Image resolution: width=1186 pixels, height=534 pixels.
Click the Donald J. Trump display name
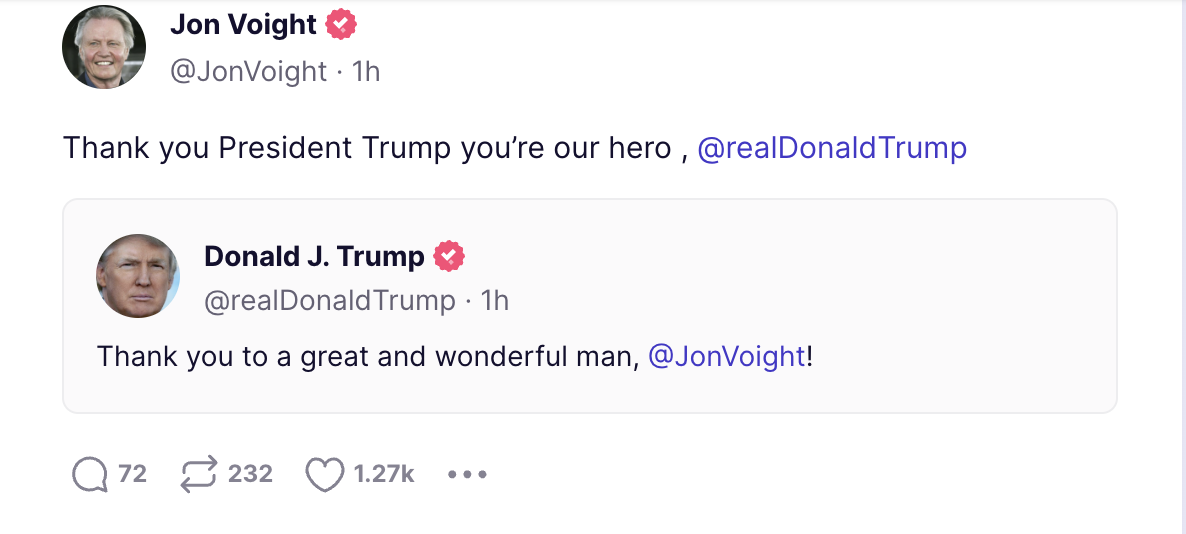[314, 256]
